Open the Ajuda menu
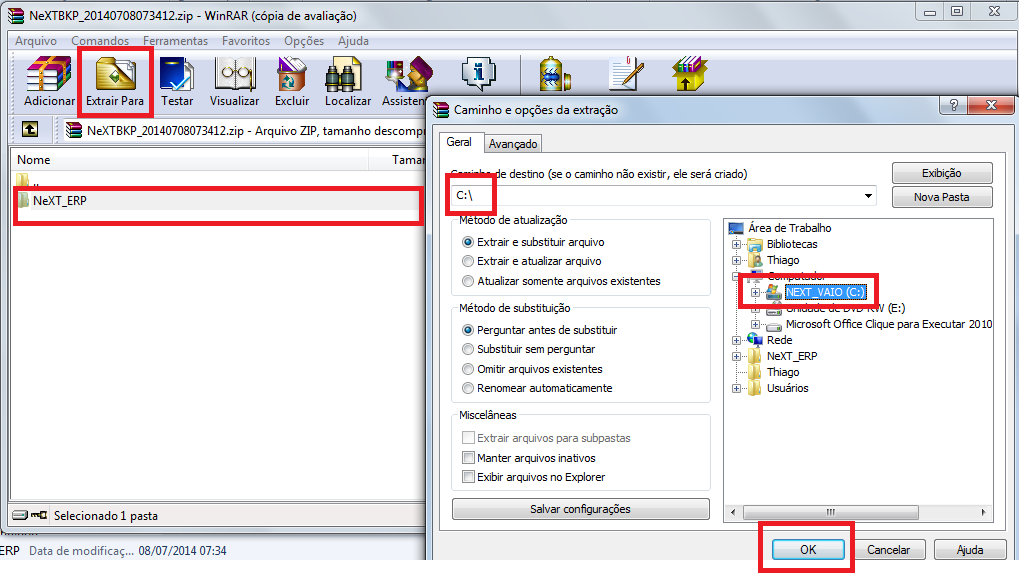Screen dimensions: 1019x575 pos(353,40)
